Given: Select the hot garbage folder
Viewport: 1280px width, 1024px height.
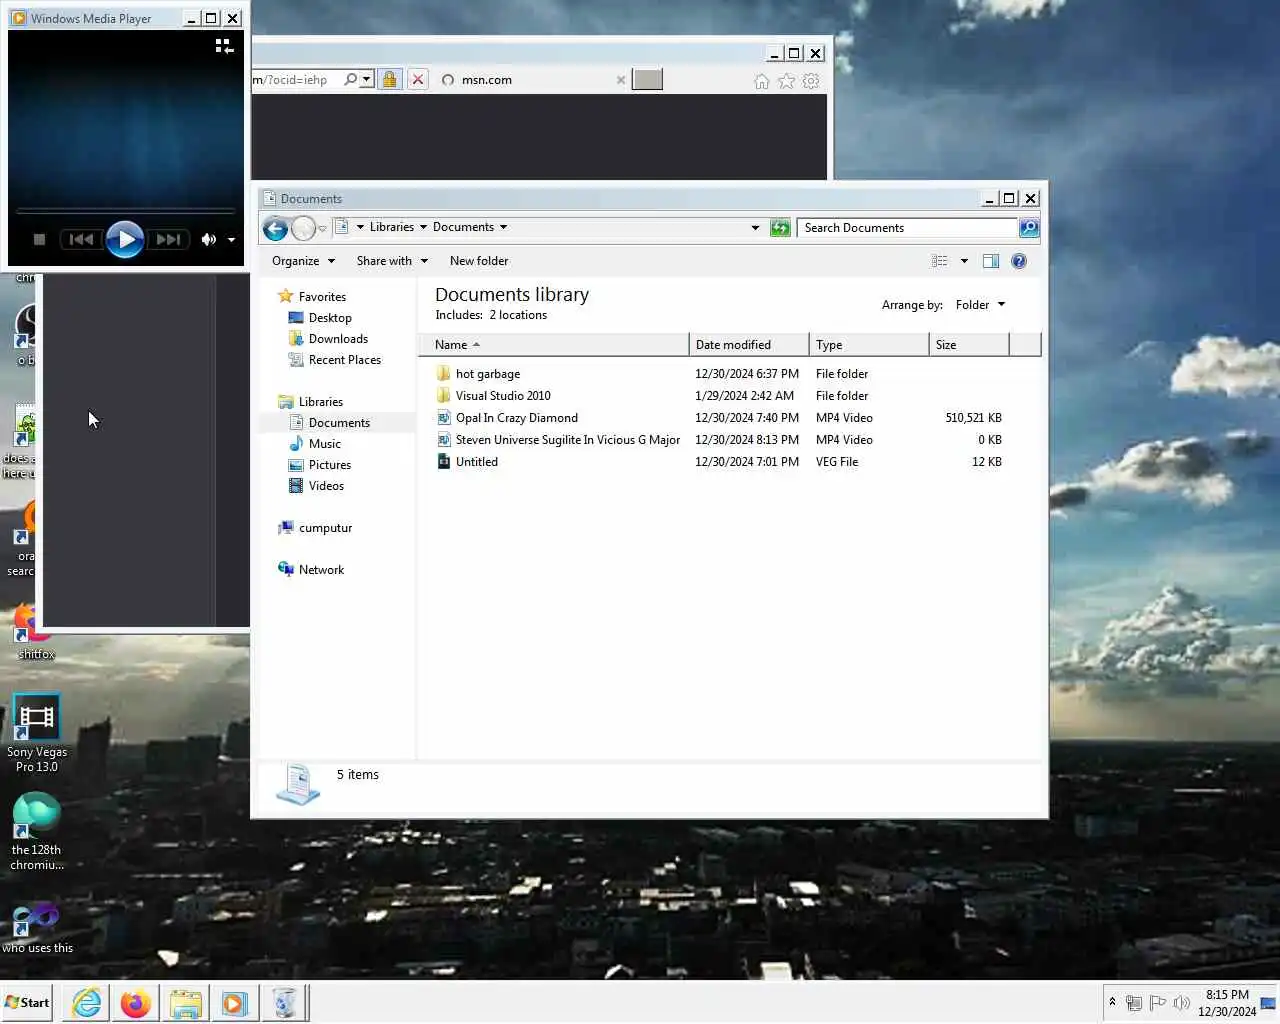Looking at the screenshot, I should coord(488,374).
